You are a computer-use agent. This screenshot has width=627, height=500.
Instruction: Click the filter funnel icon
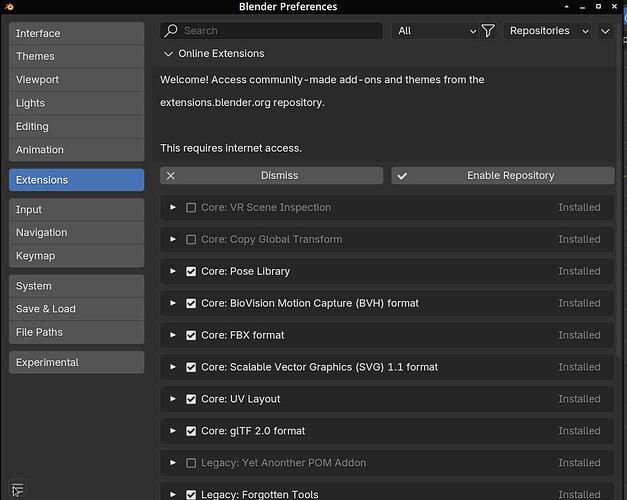(x=488, y=31)
